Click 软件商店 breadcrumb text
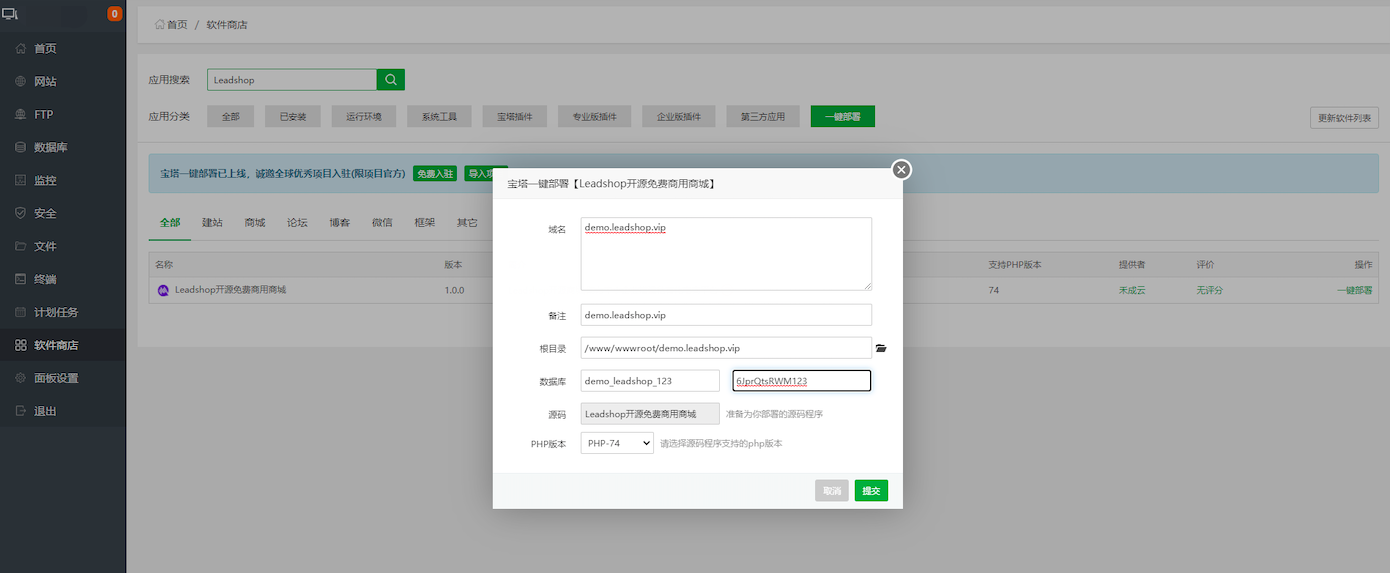The height and width of the screenshot is (573, 1390). [x=227, y=24]
